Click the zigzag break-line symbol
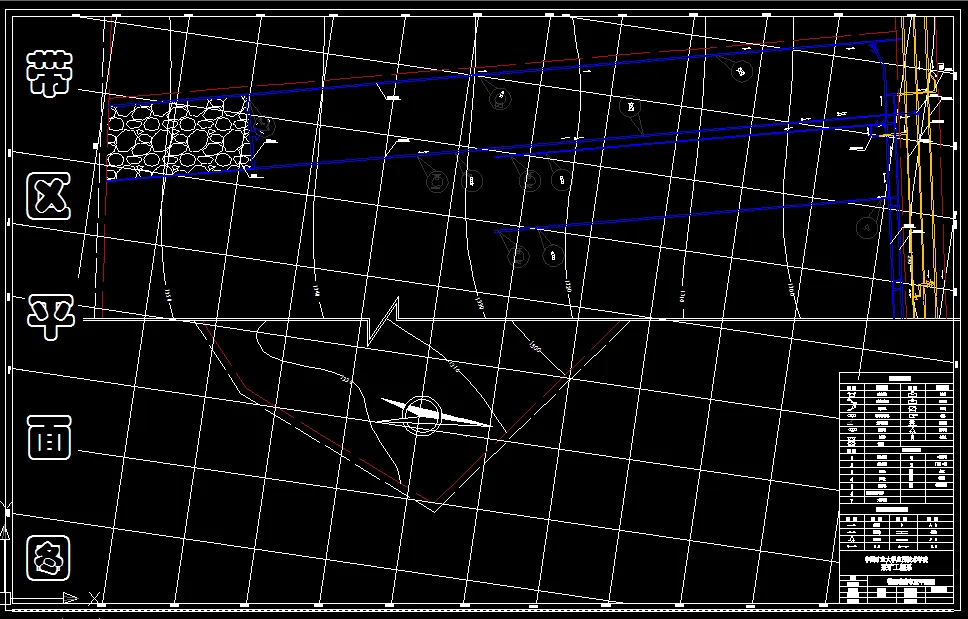The height and width of the screenshot is (619, 968). point(383,321)
